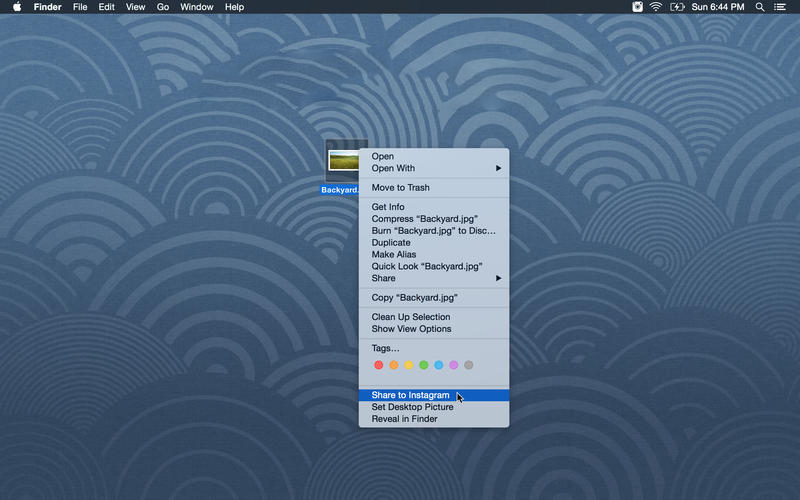Click the Instagram uploader menu bar icon
The height and width of the screenshot is (500, 800).
(x=638, y=7)
